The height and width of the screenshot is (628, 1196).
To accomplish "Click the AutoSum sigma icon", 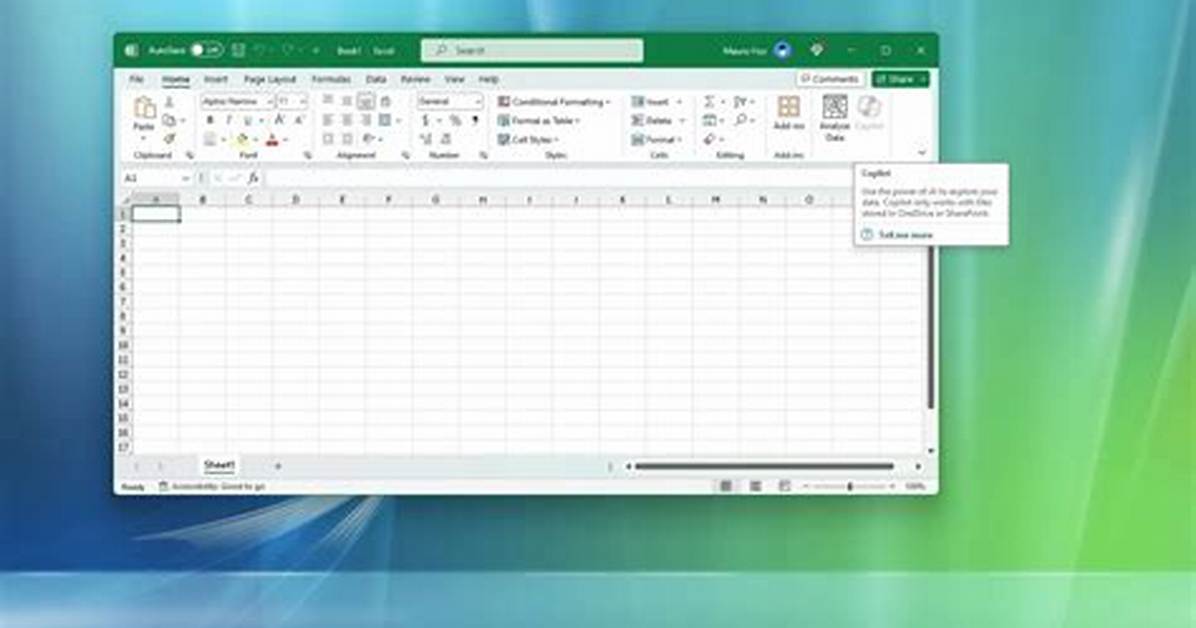I will [x=709, y=101].
